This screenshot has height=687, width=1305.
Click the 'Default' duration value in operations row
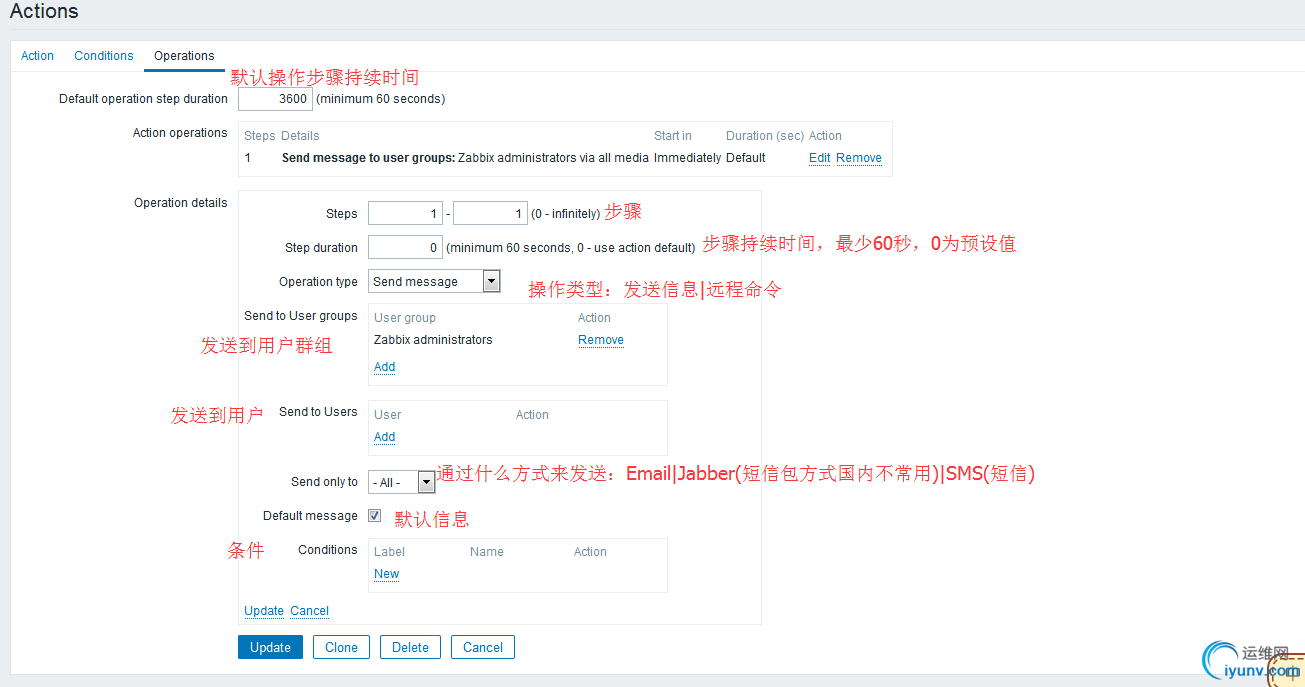click(x=746, y=158)
